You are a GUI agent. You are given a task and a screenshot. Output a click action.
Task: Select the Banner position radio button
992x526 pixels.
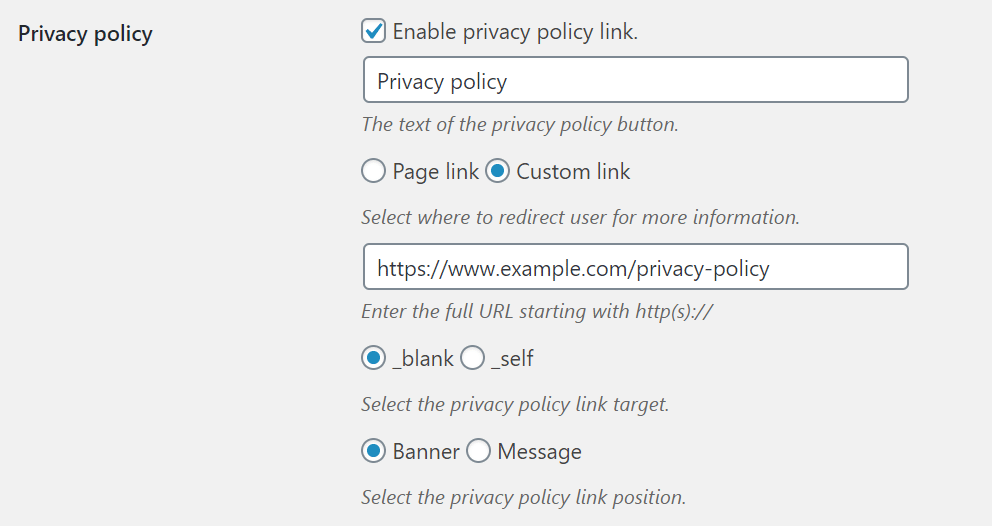[x=373, y=451]
